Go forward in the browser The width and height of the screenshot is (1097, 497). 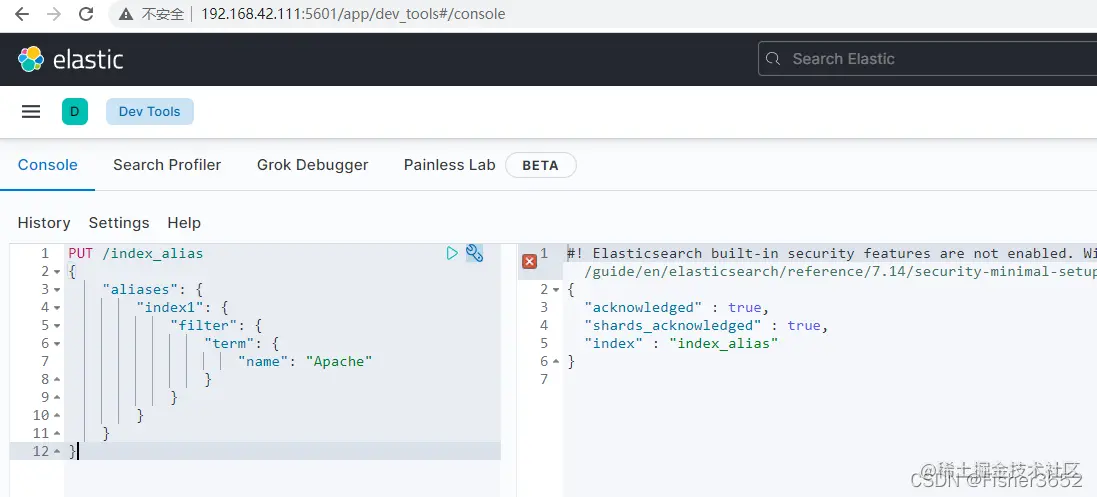[54, 14]
